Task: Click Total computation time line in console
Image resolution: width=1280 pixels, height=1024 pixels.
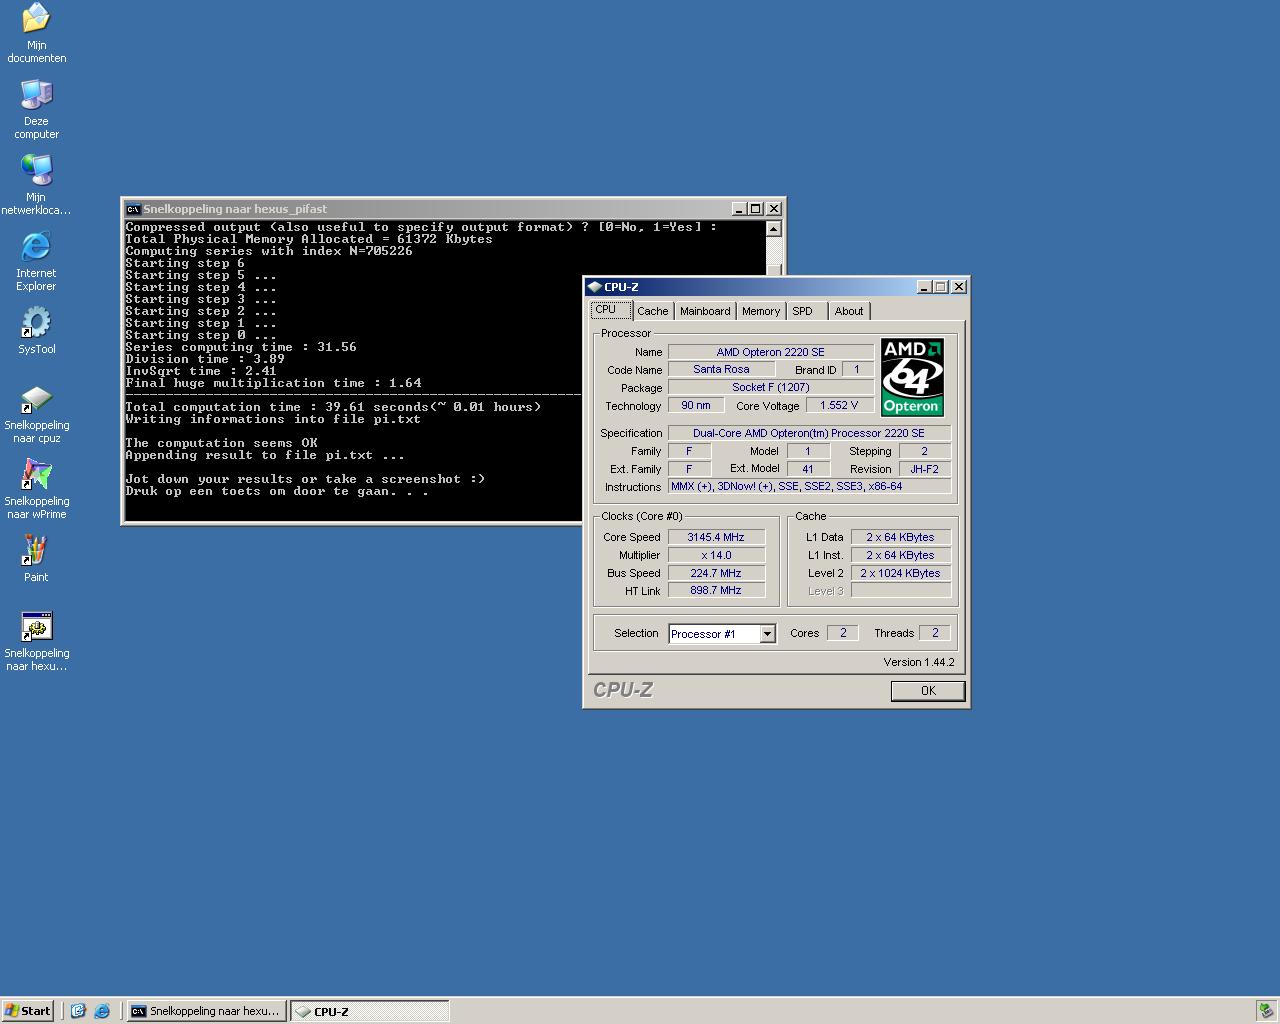Action: (x=333, y=407)
